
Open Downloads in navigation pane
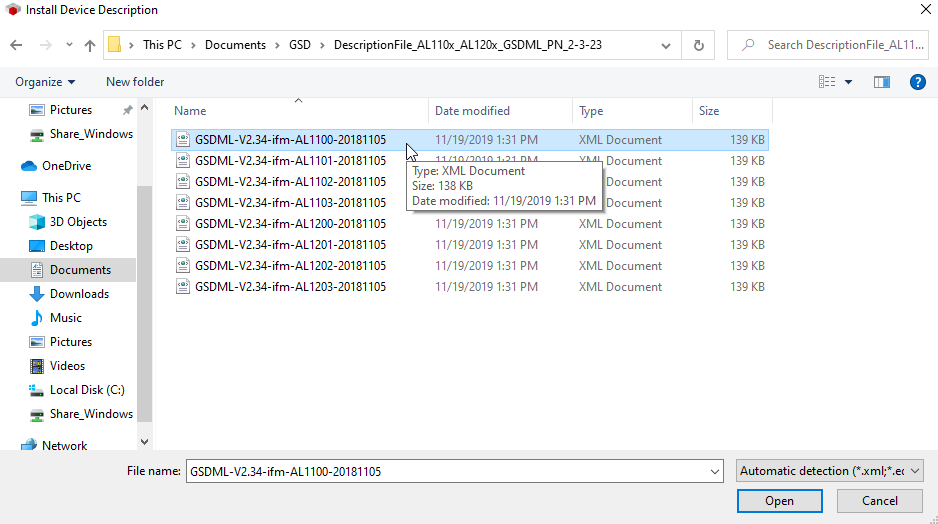(x=69, y=294)
